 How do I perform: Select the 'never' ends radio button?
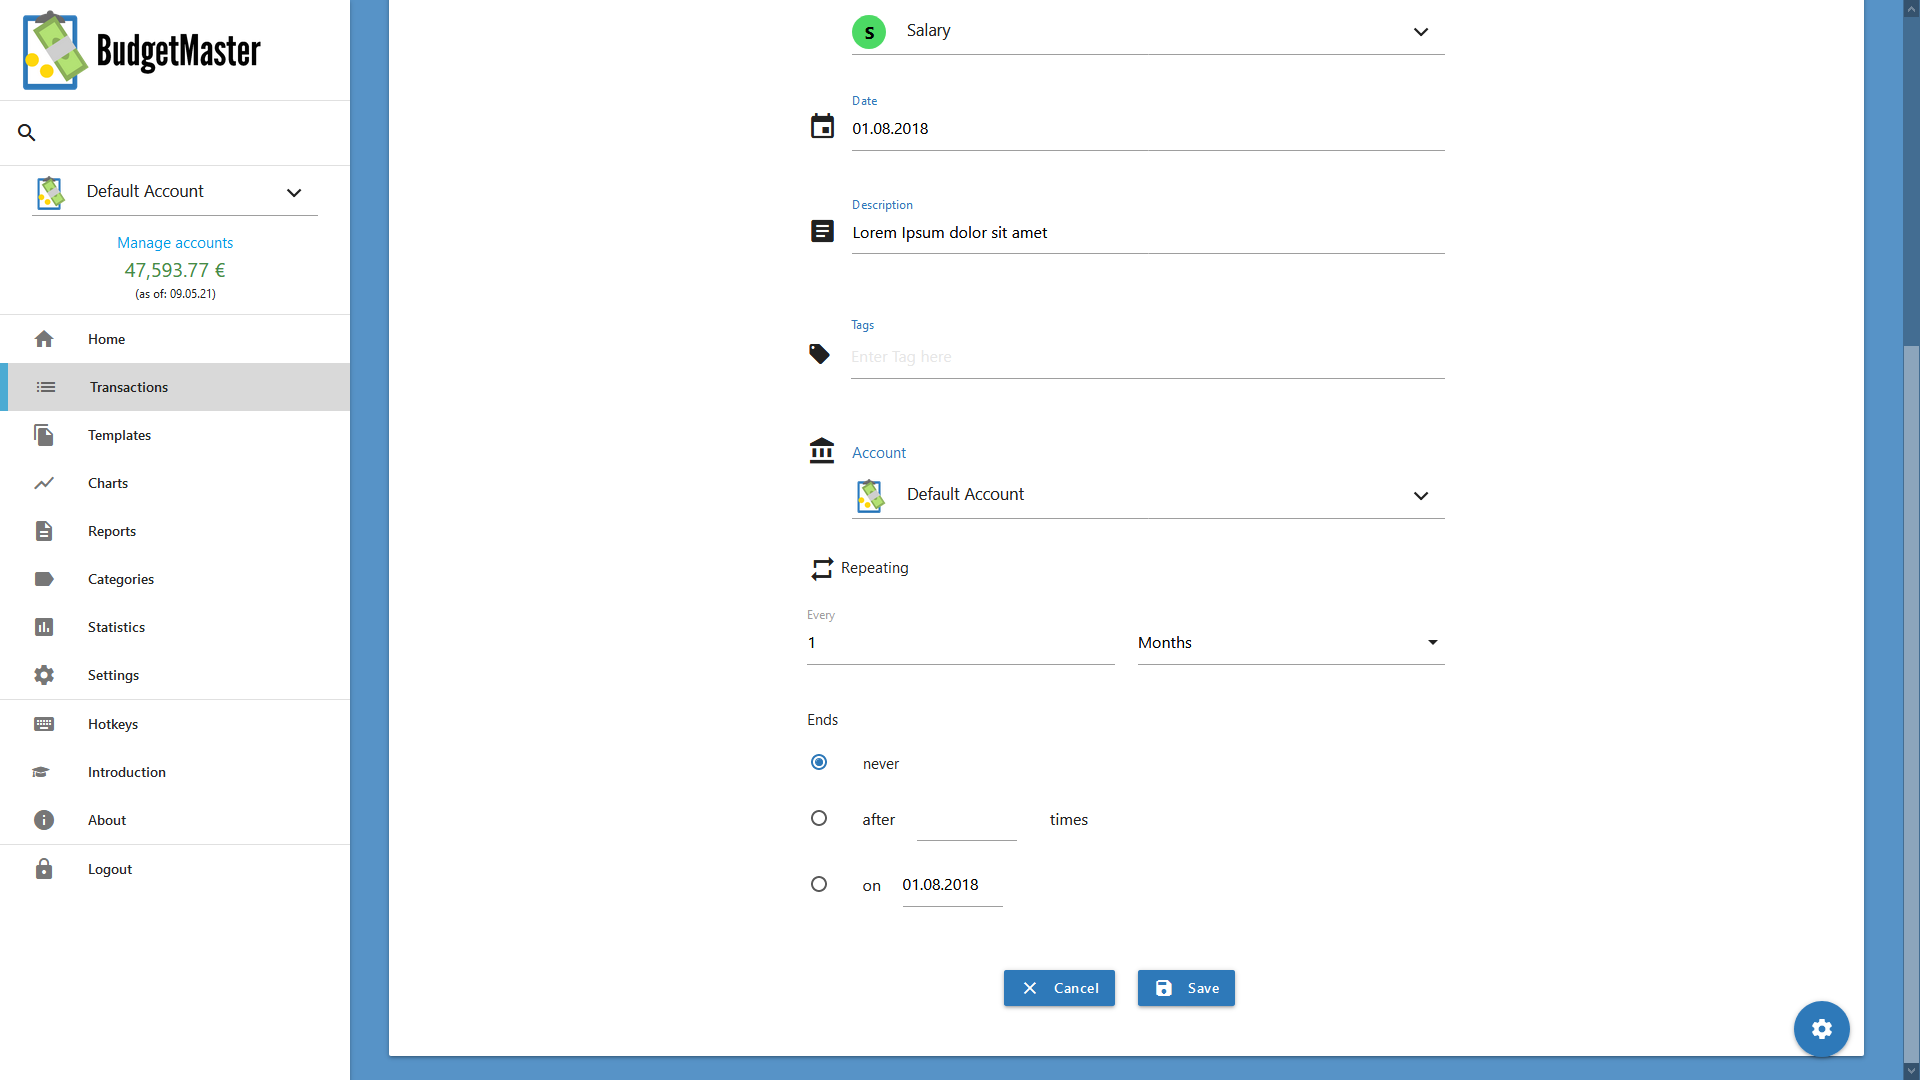tap(819, 762)
